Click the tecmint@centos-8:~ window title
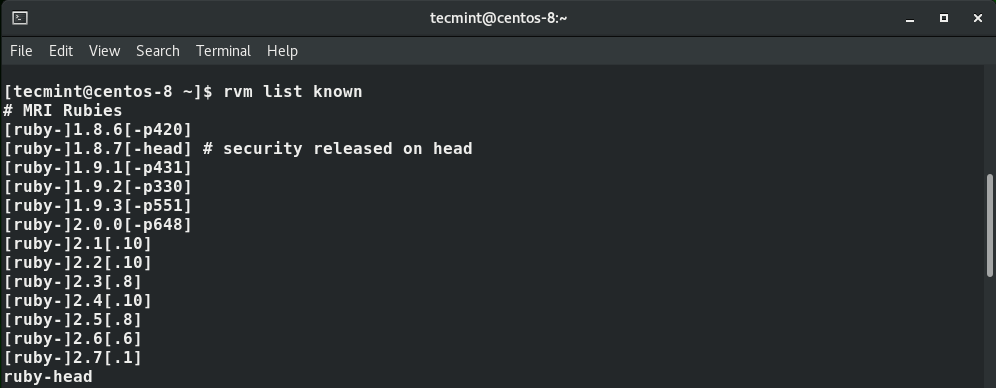The height and width of the screenshot is (388, 996). pyautogui.click(x=499, y=18)
